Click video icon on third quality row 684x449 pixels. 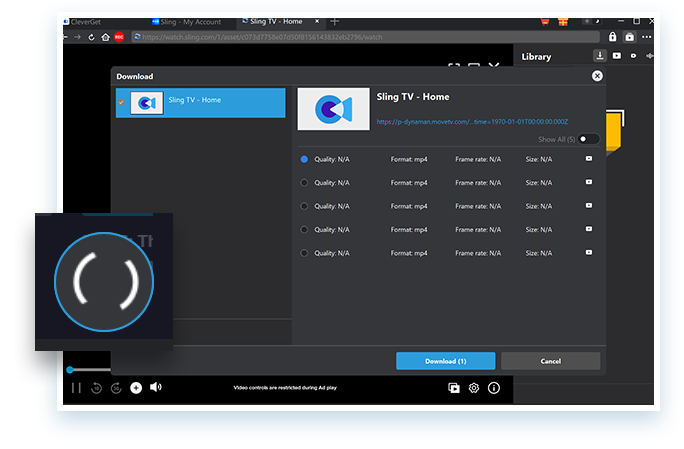[x=589, y=206]
